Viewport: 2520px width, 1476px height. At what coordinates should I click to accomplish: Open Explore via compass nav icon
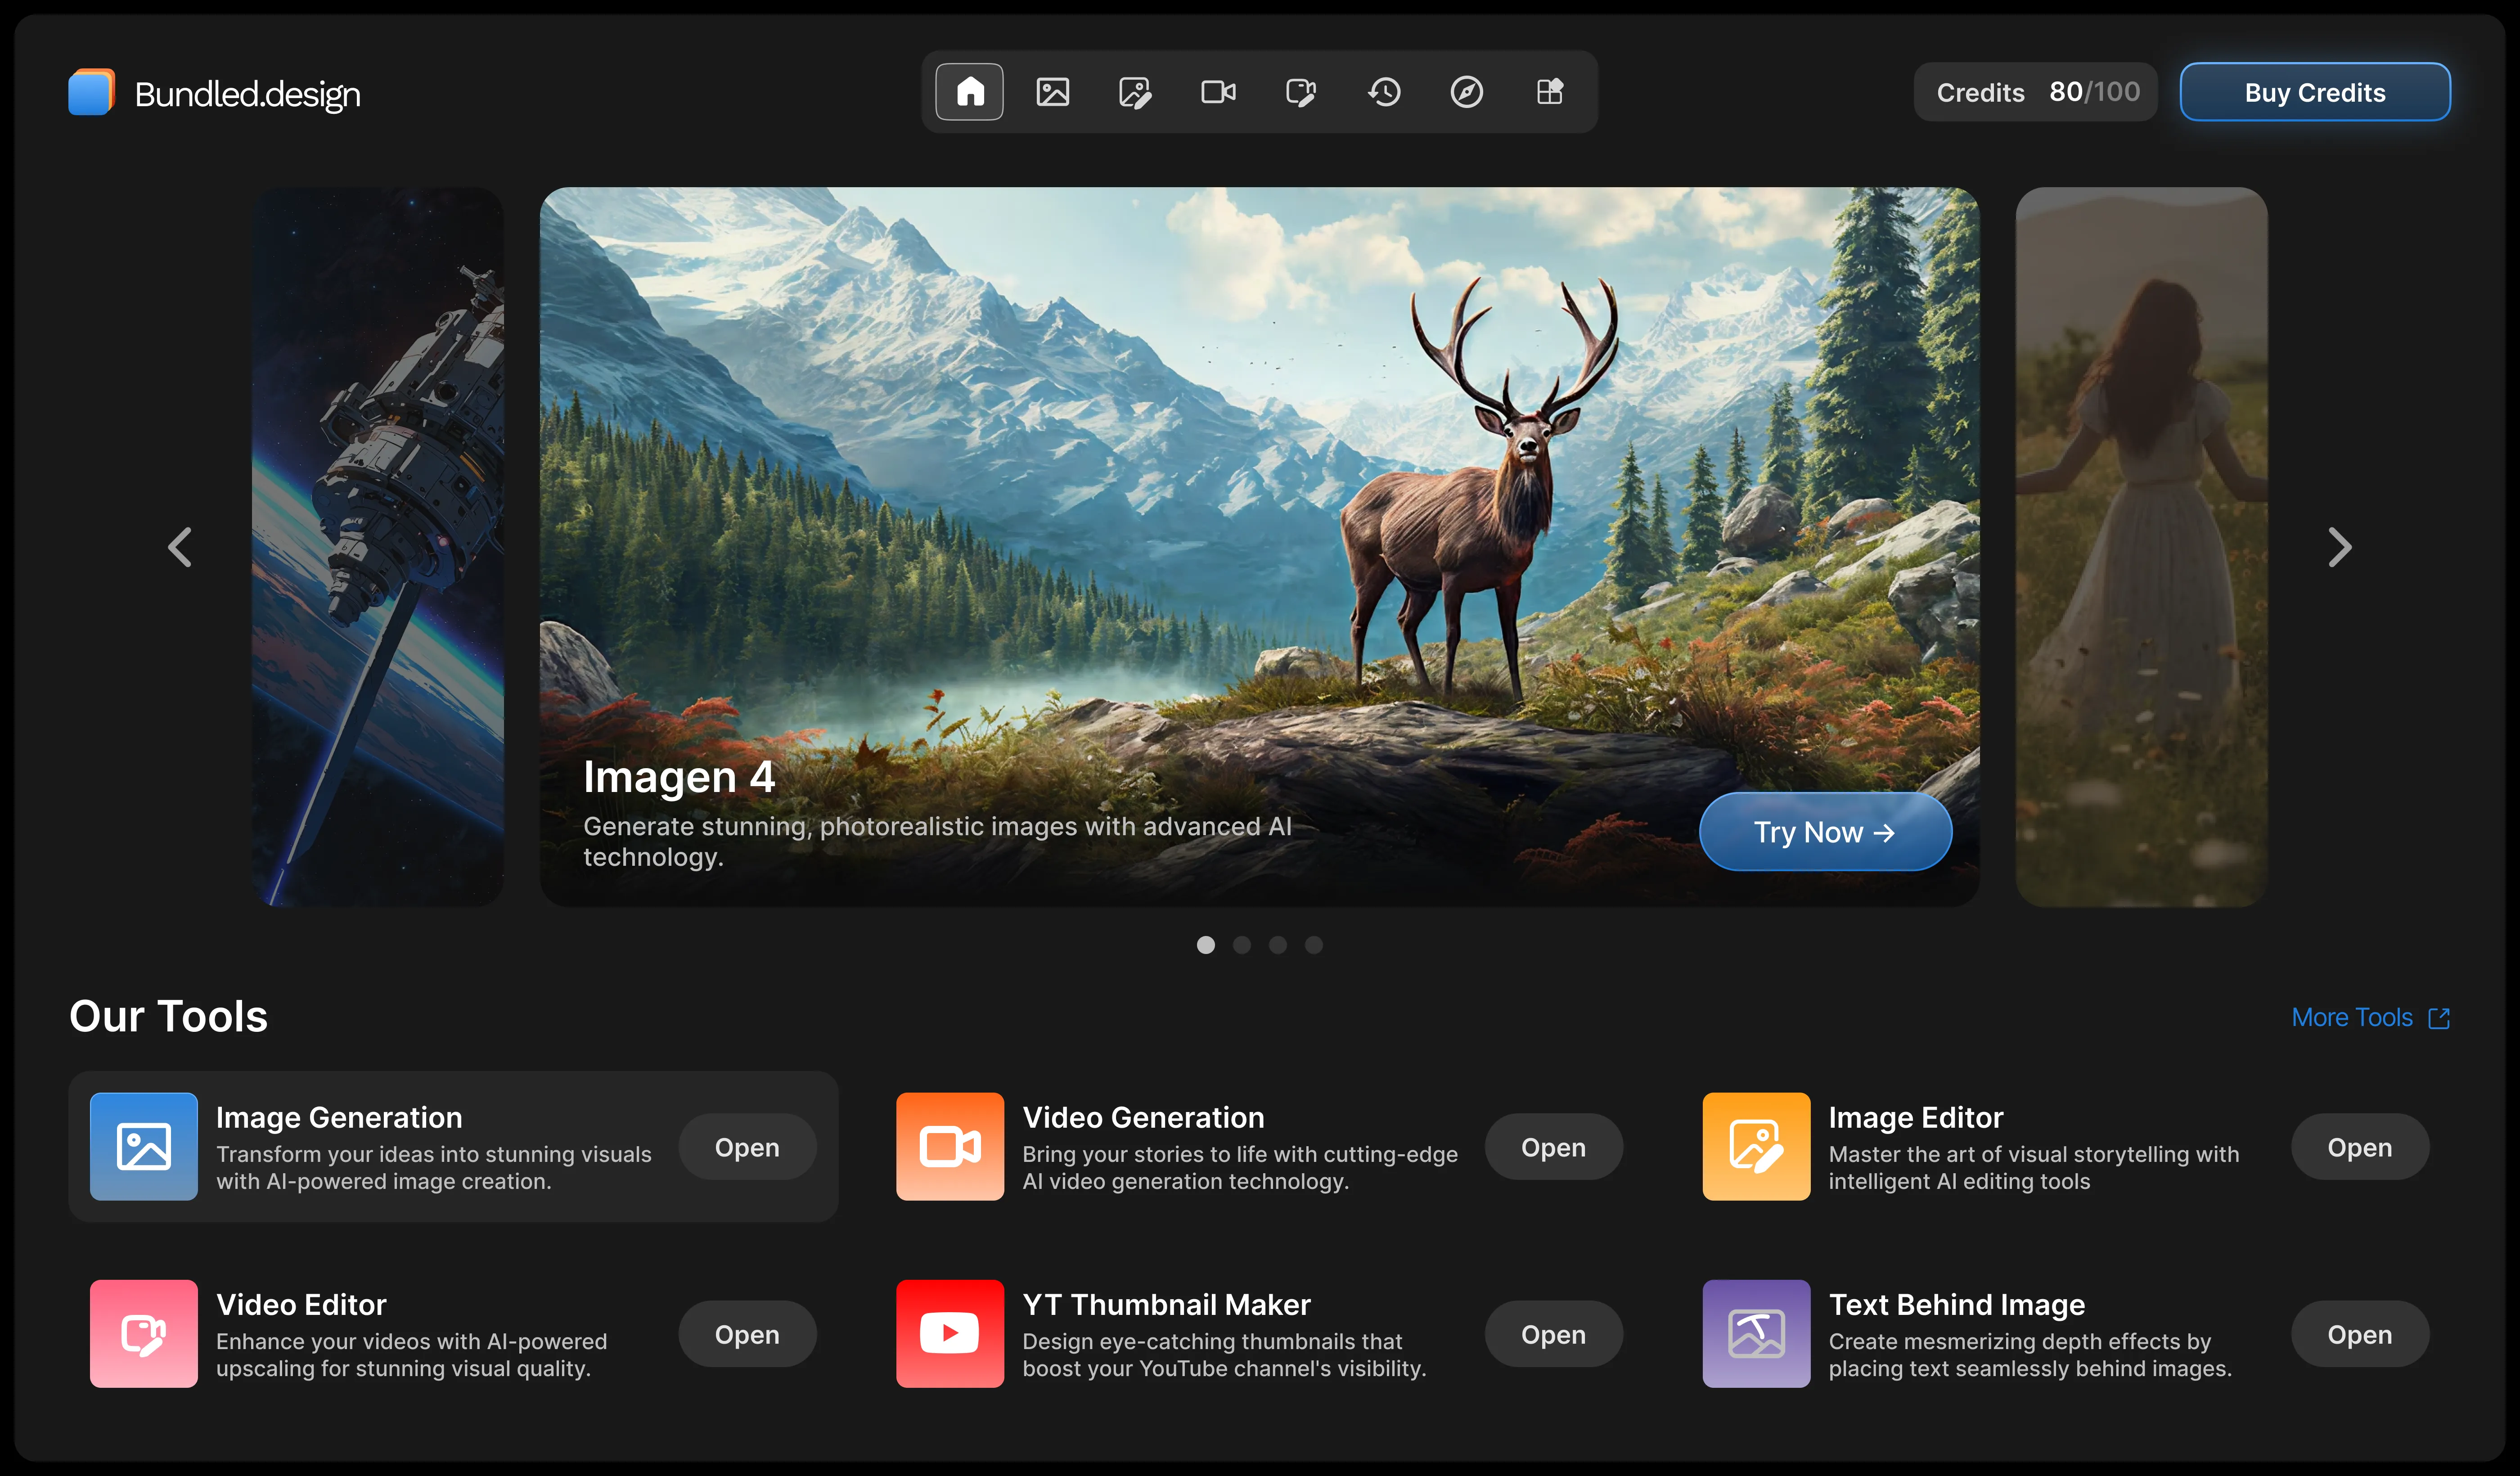coord(1467,92)
